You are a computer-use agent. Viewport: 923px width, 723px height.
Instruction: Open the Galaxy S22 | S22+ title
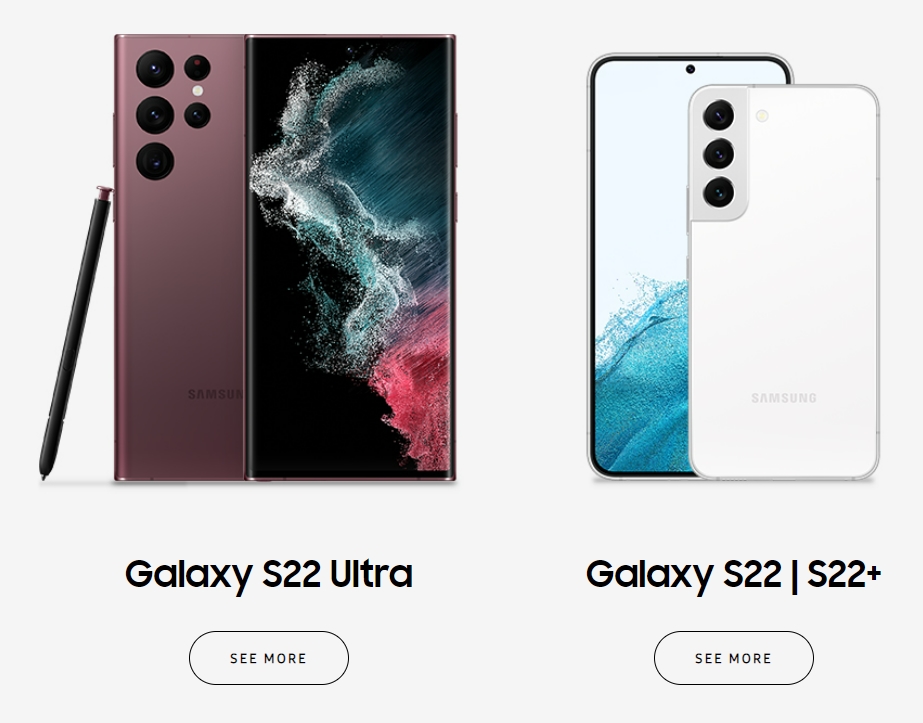click(733, 573)
